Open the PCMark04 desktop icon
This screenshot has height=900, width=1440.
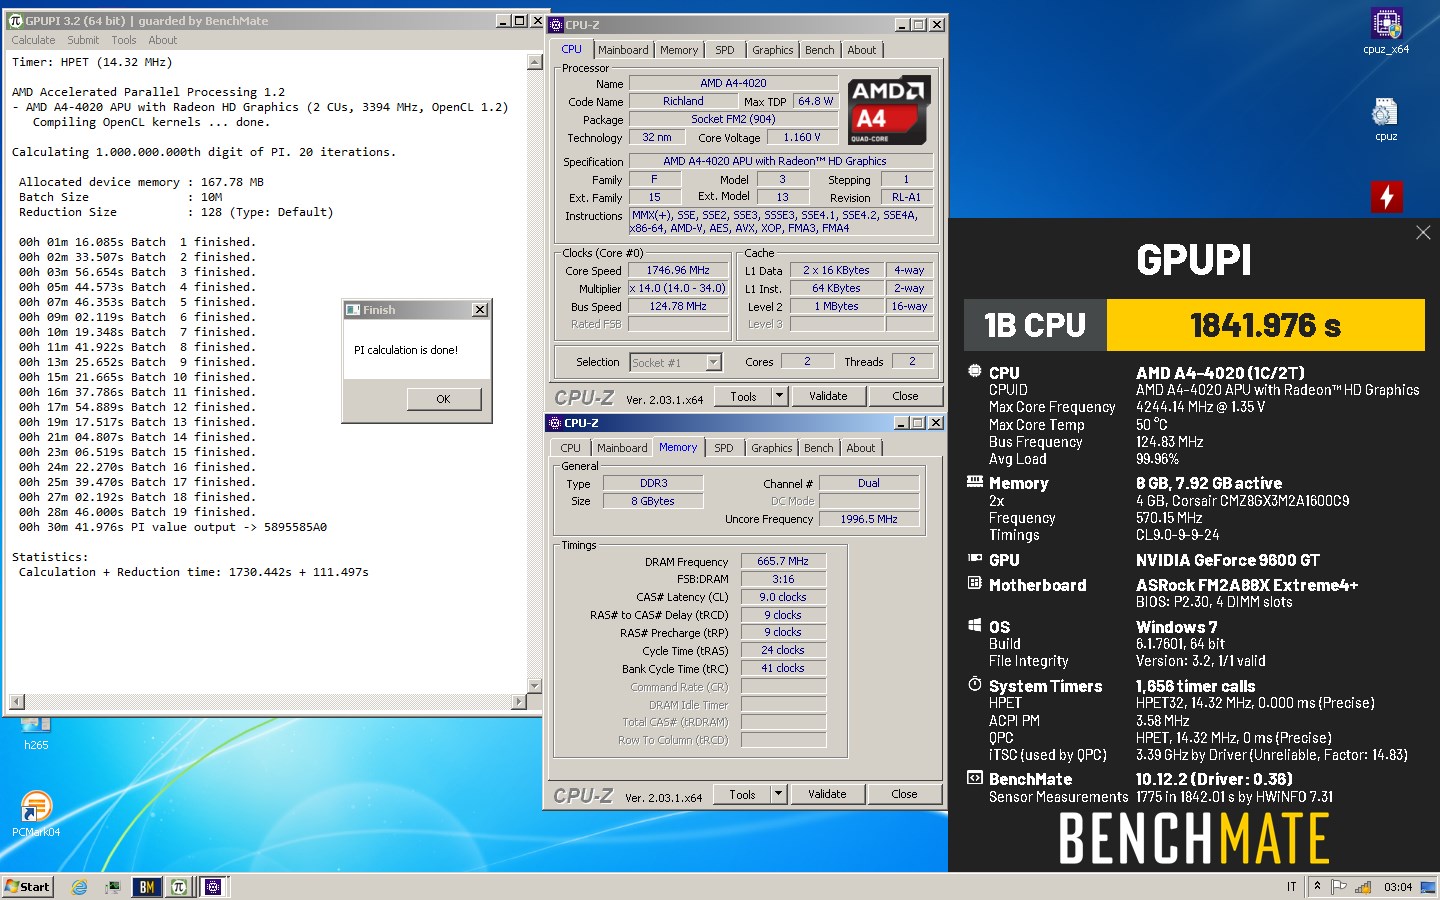36,813
